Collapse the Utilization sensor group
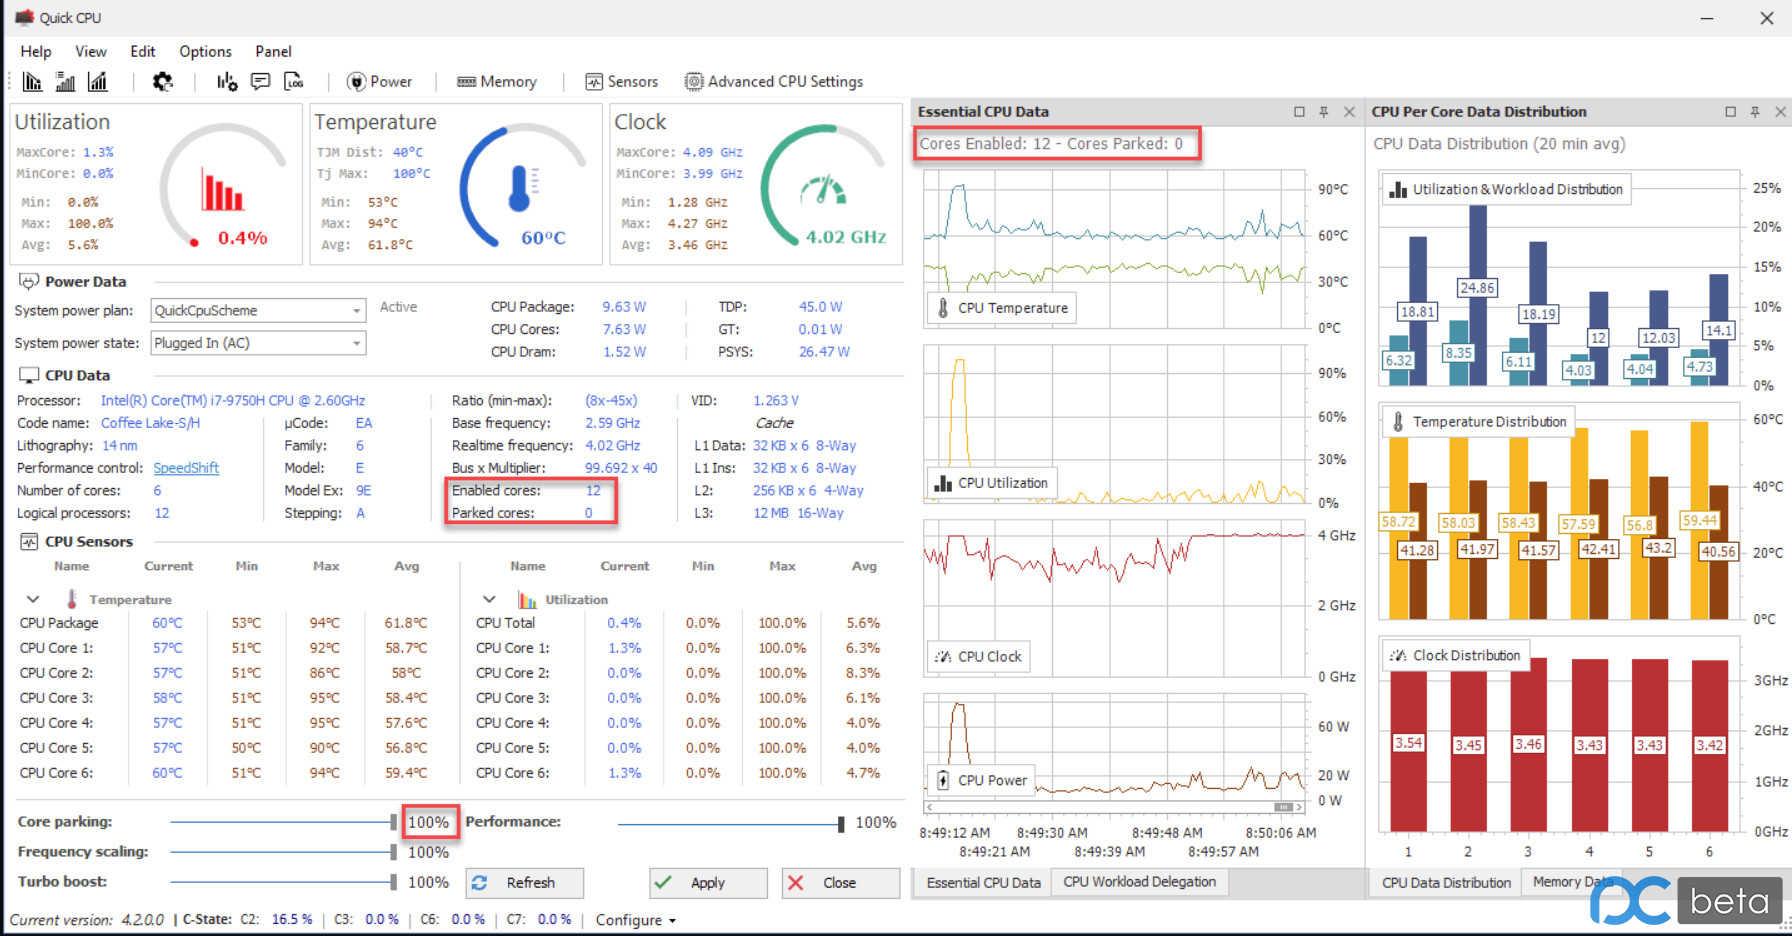This screenshot has height=936, width=1792. pos(489,599)
